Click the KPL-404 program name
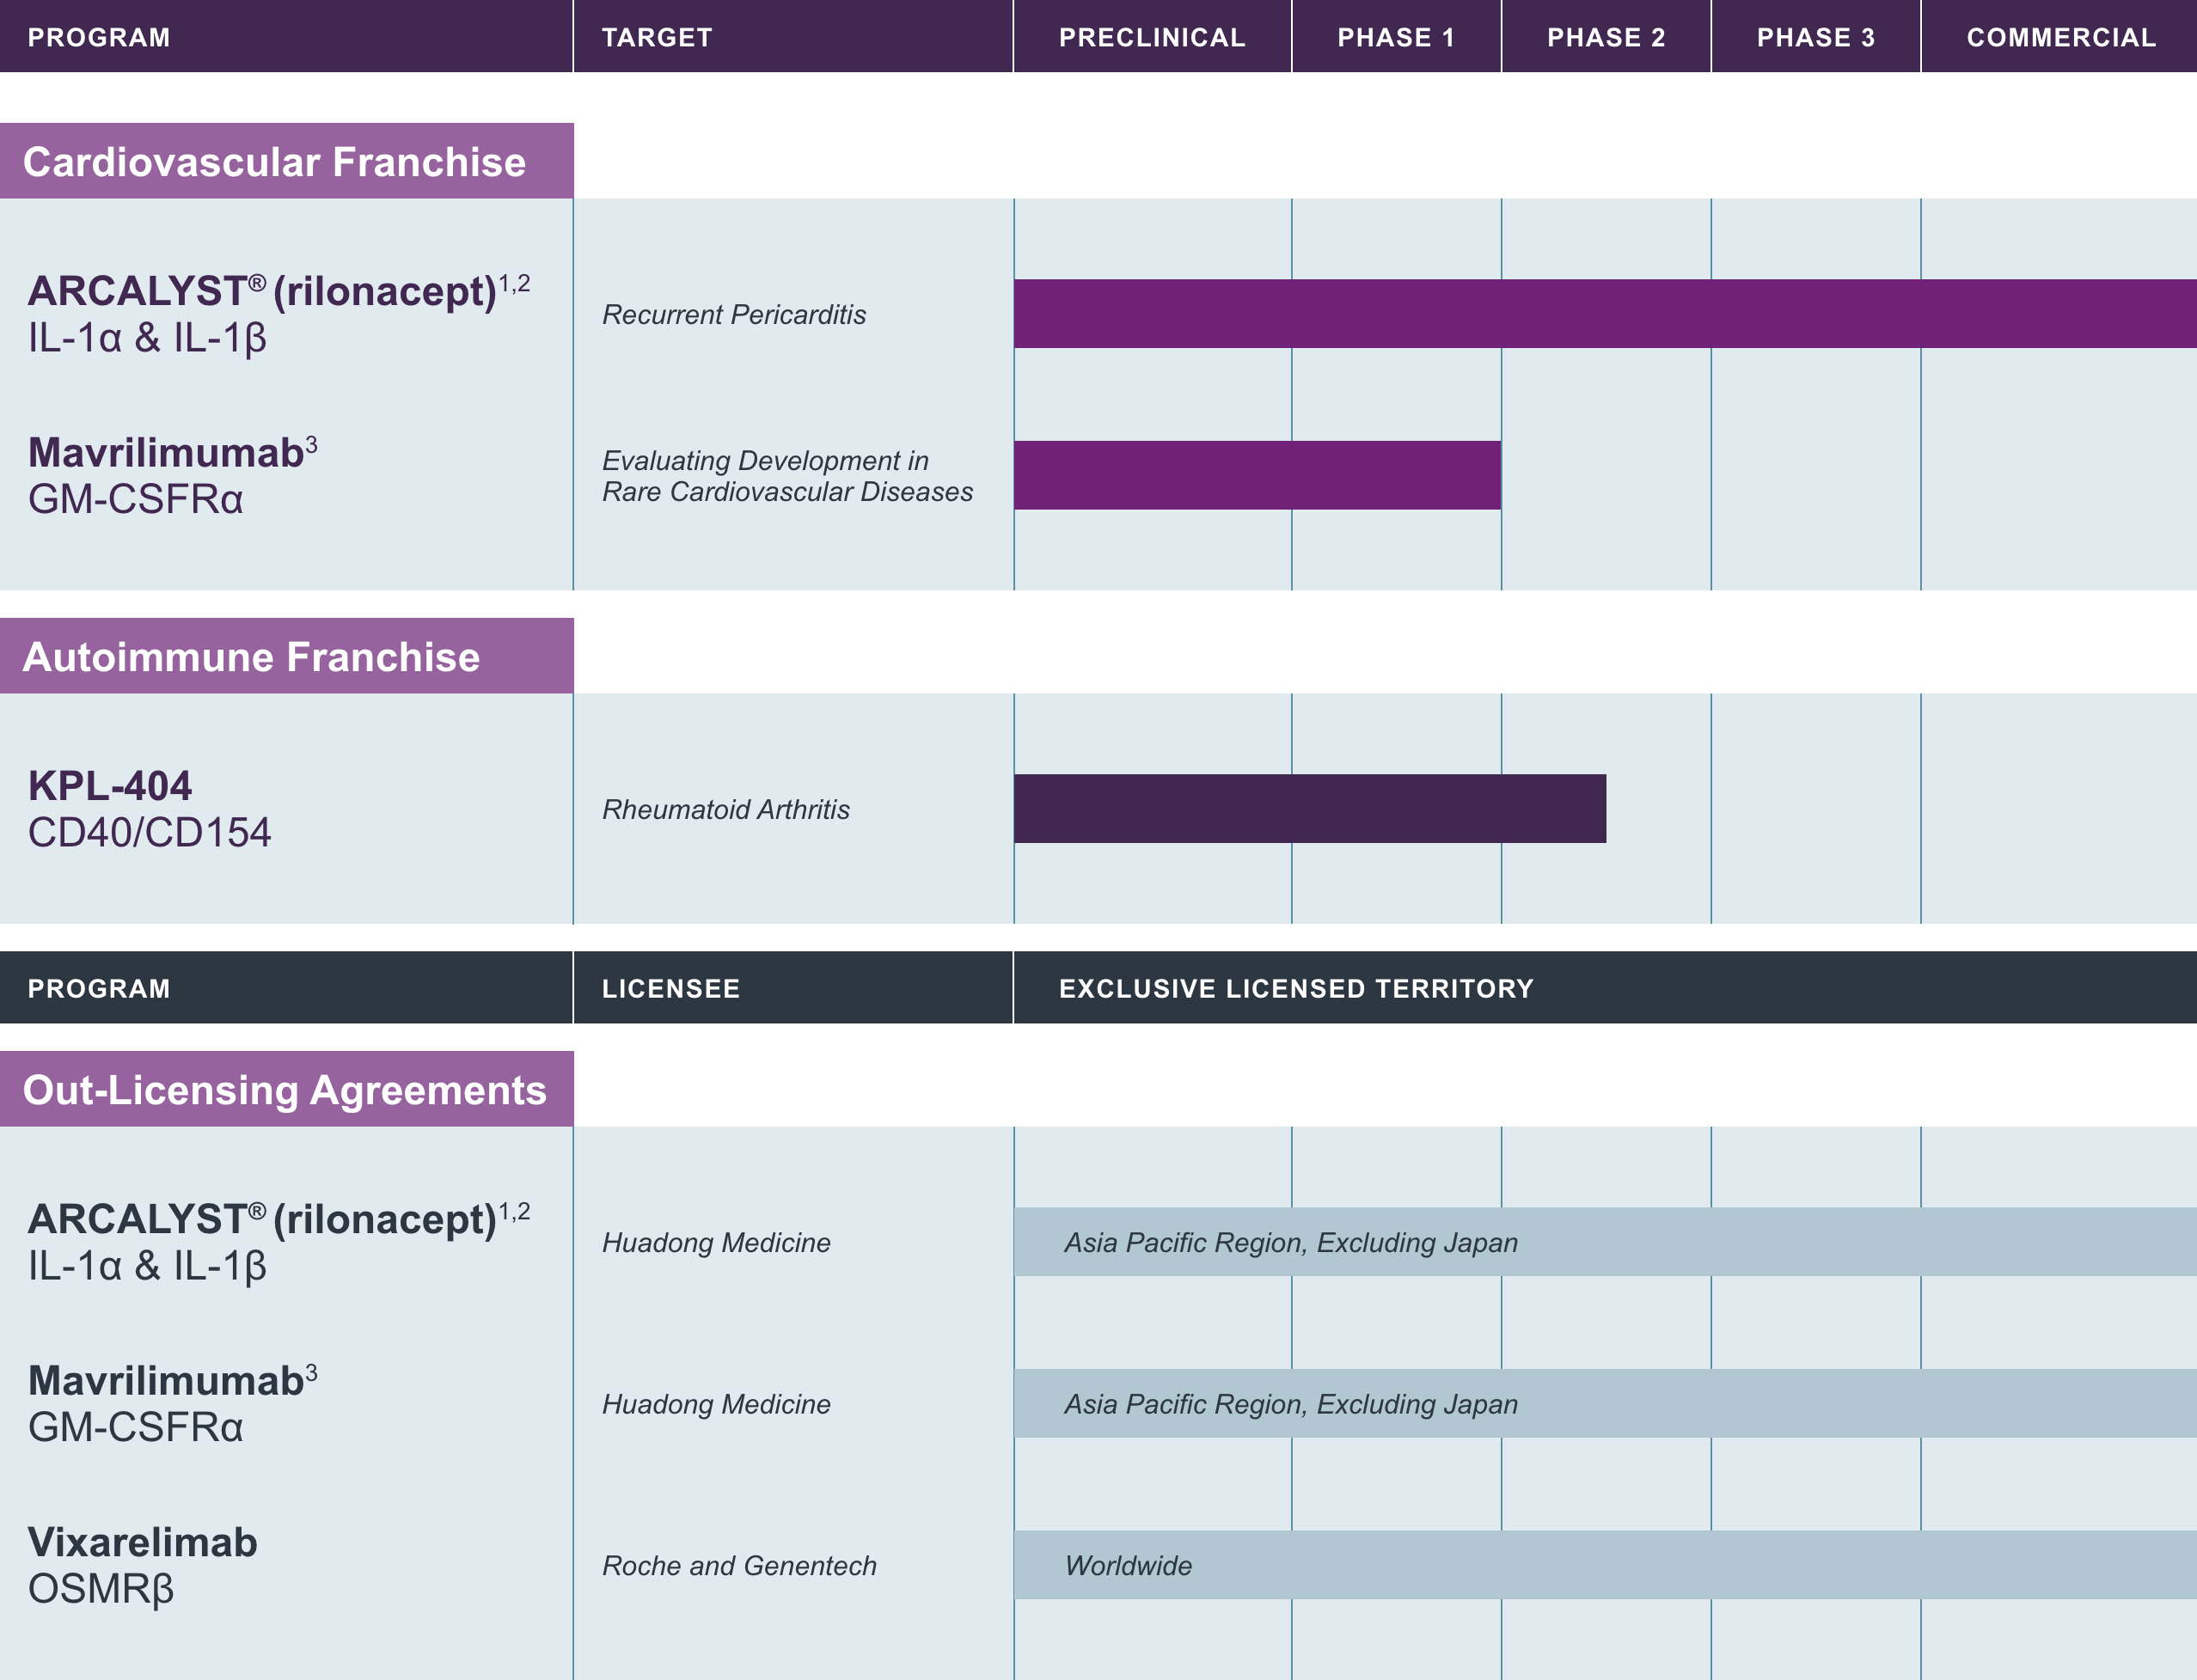Screen dimensions: 2197x1680 pyautogui.click(x=109, y=786)
